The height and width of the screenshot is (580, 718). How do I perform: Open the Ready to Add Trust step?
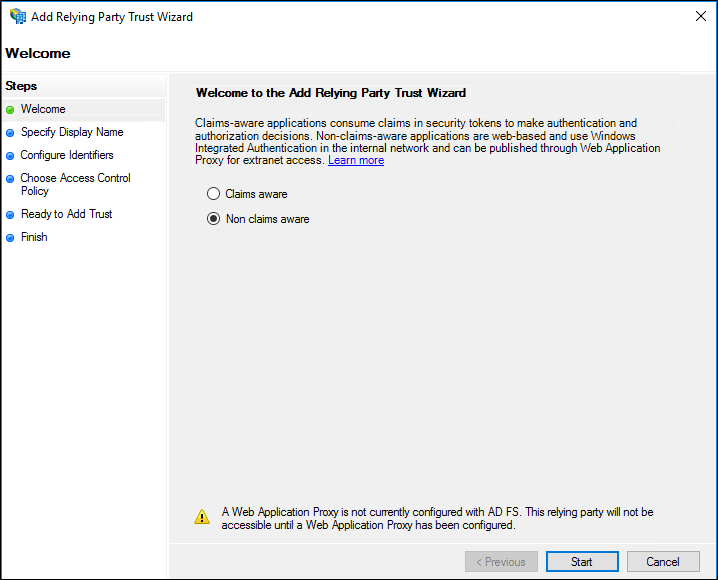tap(66, 214)
